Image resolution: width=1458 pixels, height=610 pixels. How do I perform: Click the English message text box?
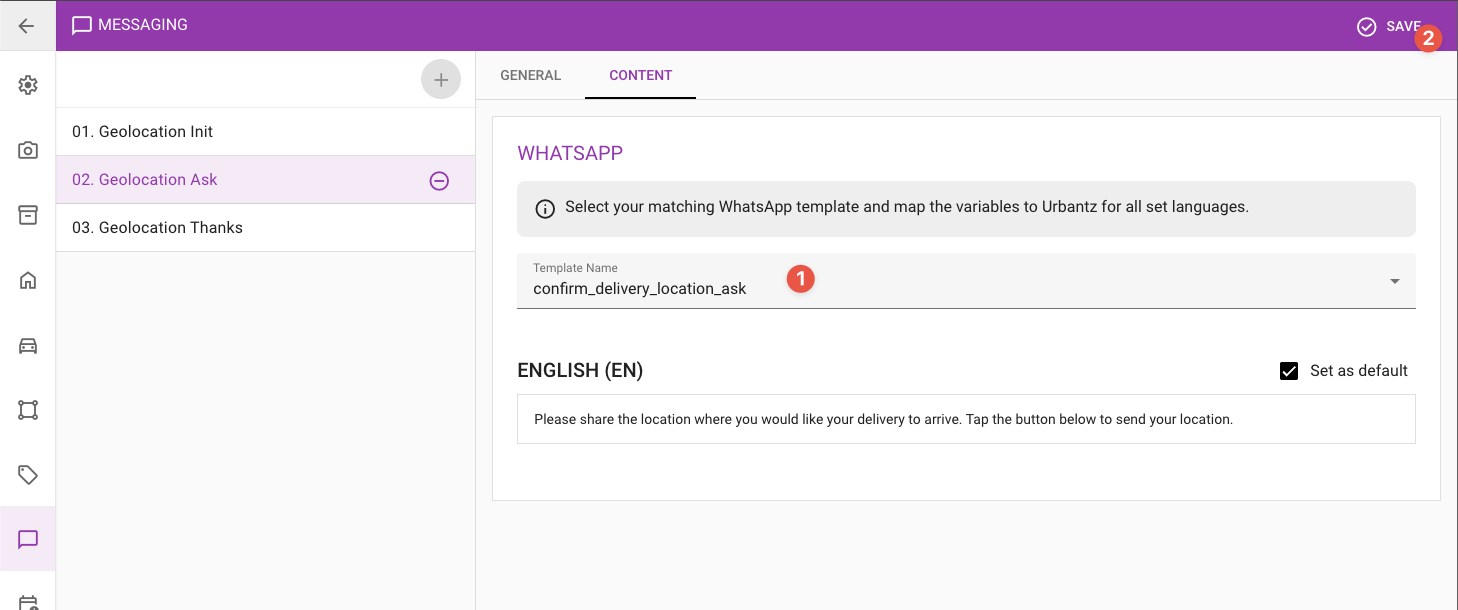point(966,419)
